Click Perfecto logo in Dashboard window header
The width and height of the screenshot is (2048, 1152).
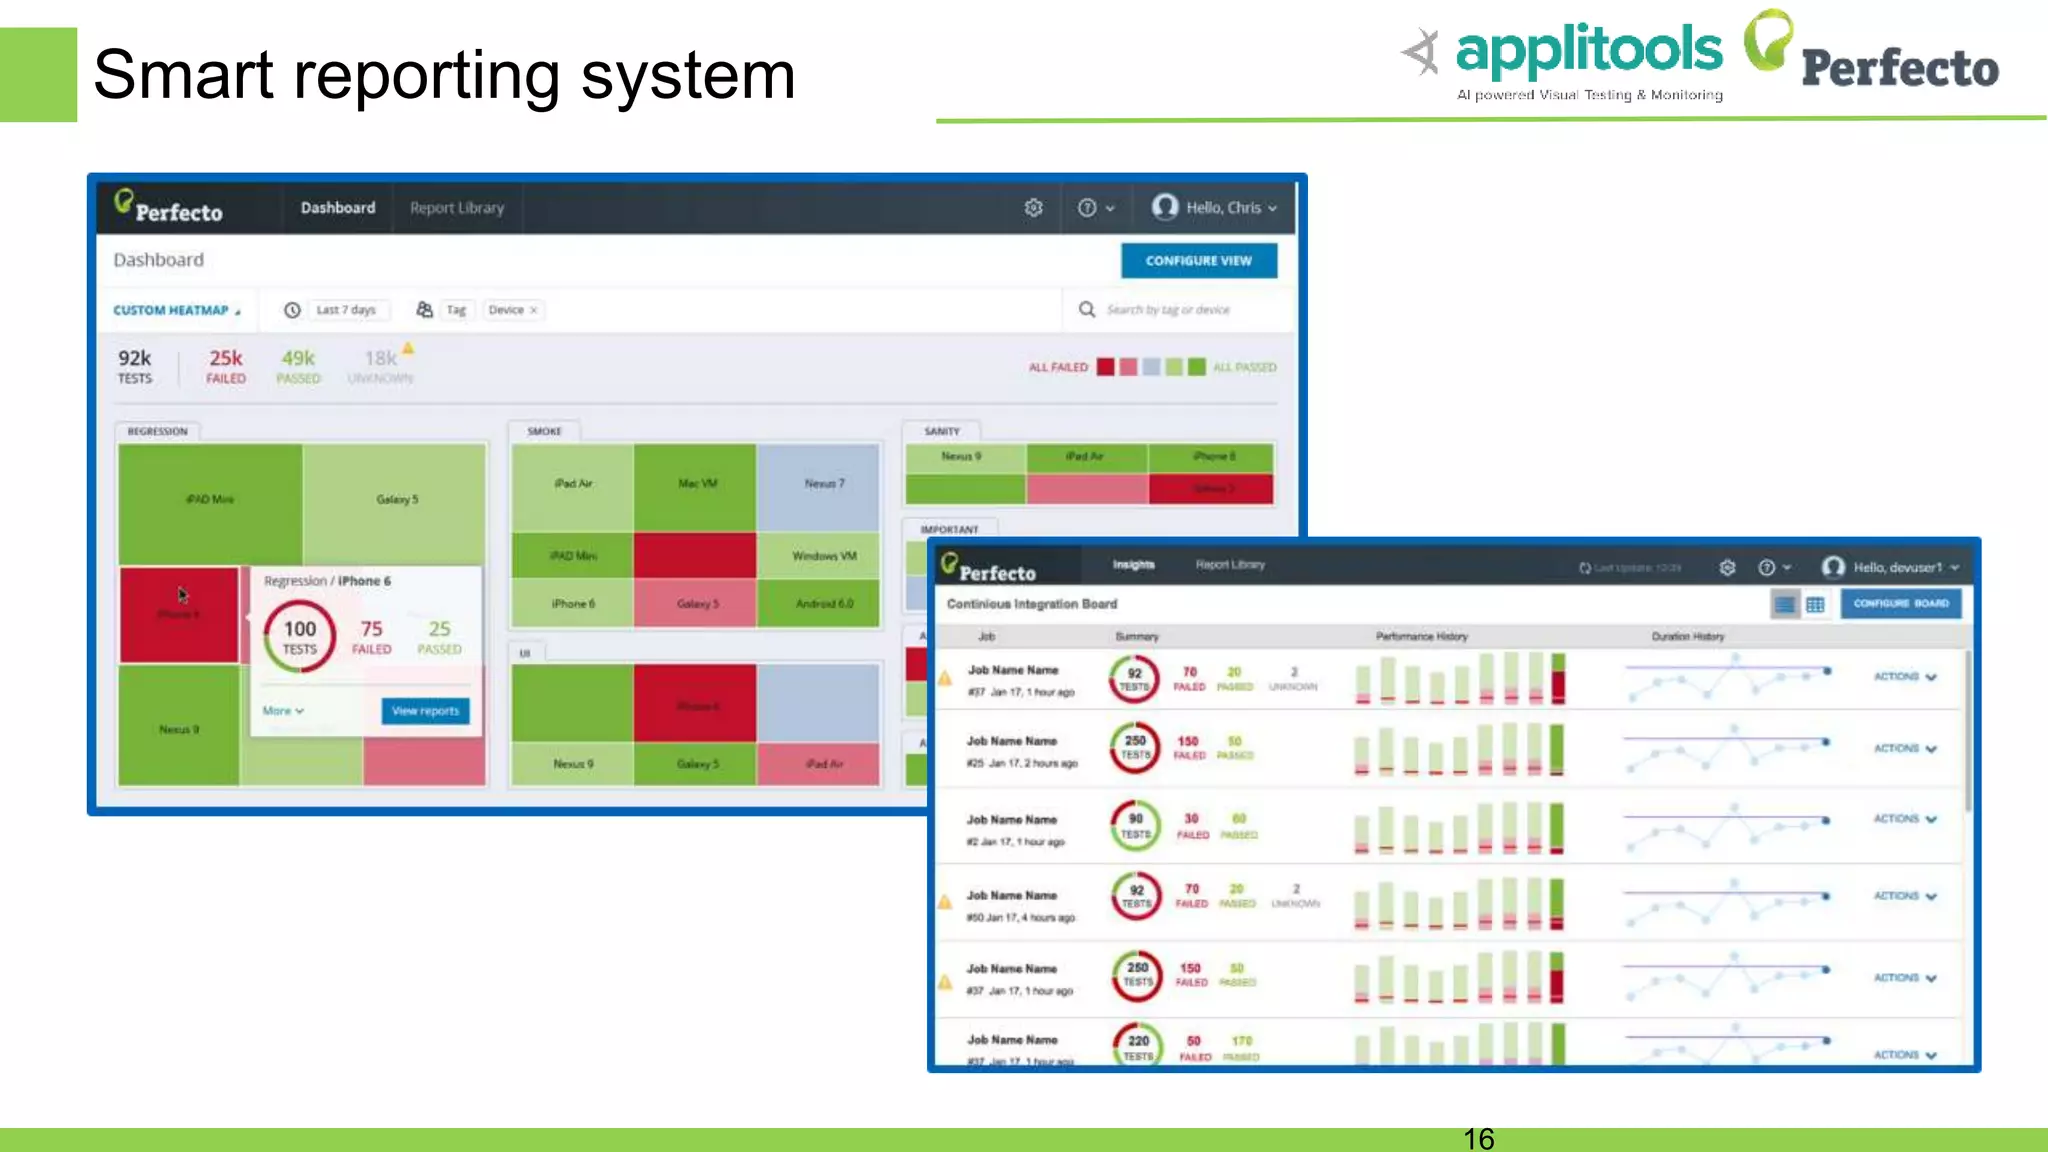click(x=168, y=206)
